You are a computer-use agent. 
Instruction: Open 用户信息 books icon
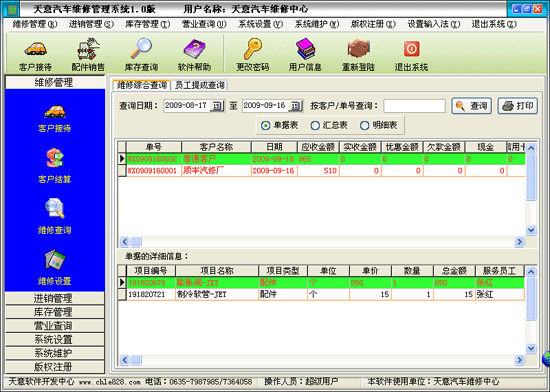point(305,48)
